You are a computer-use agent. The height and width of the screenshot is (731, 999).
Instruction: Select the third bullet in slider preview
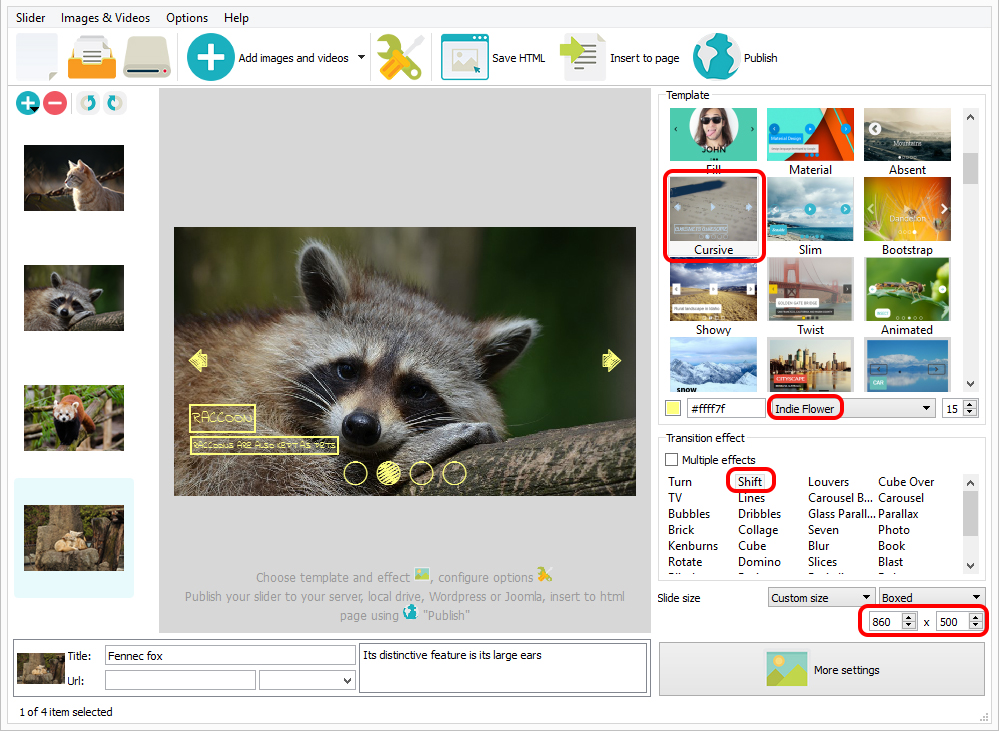(422, 473)
